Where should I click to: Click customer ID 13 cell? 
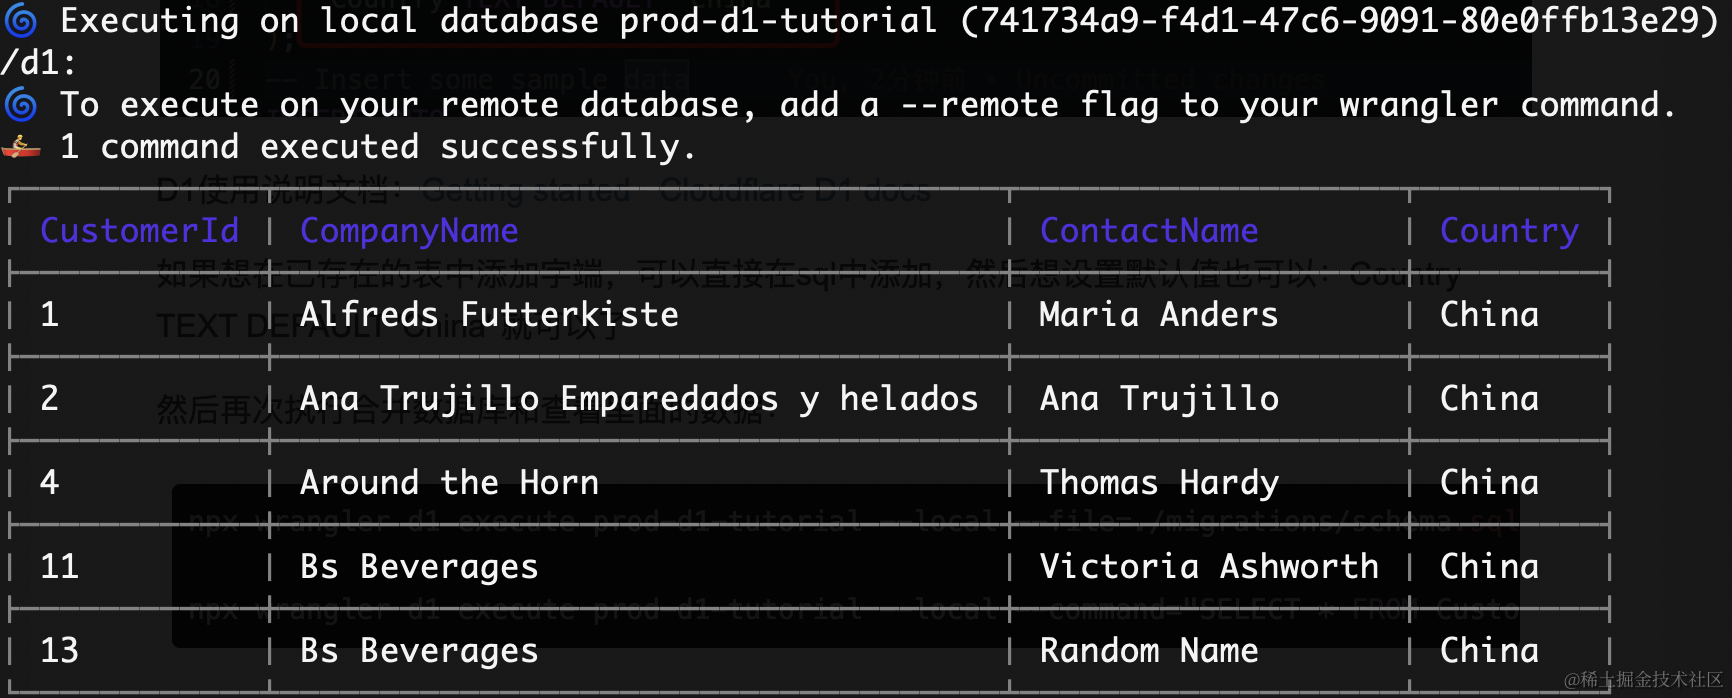point(59,651)
